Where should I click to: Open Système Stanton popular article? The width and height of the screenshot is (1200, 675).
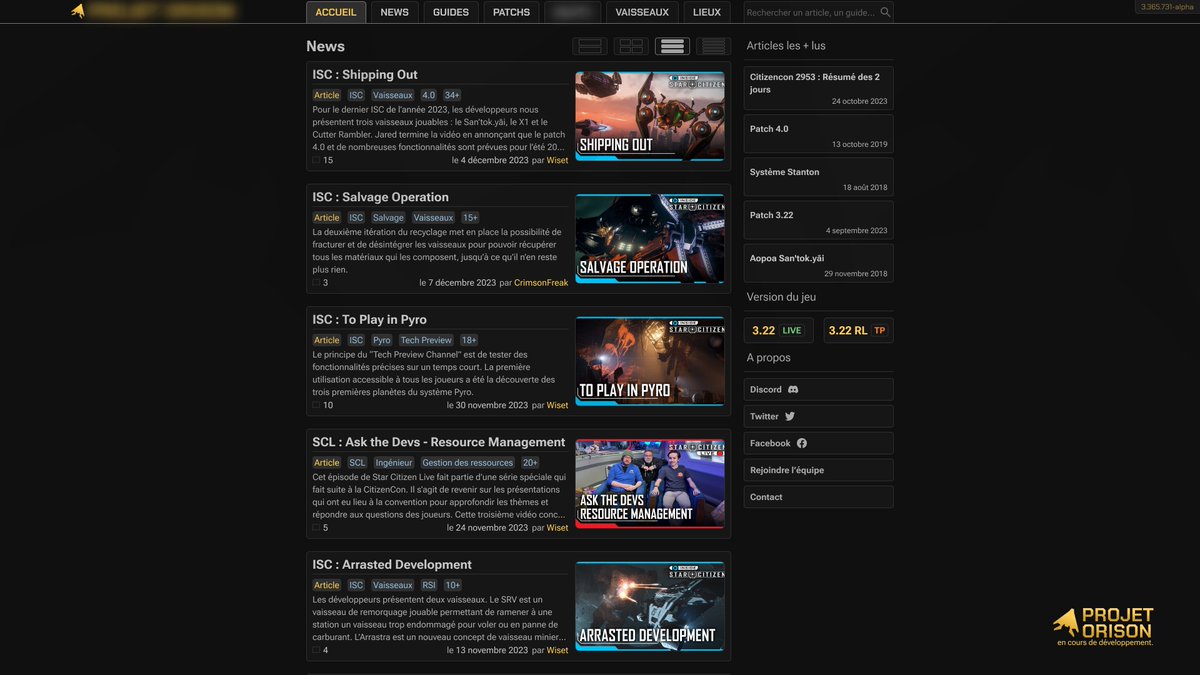pyautogui.click(x=818, y=178)
